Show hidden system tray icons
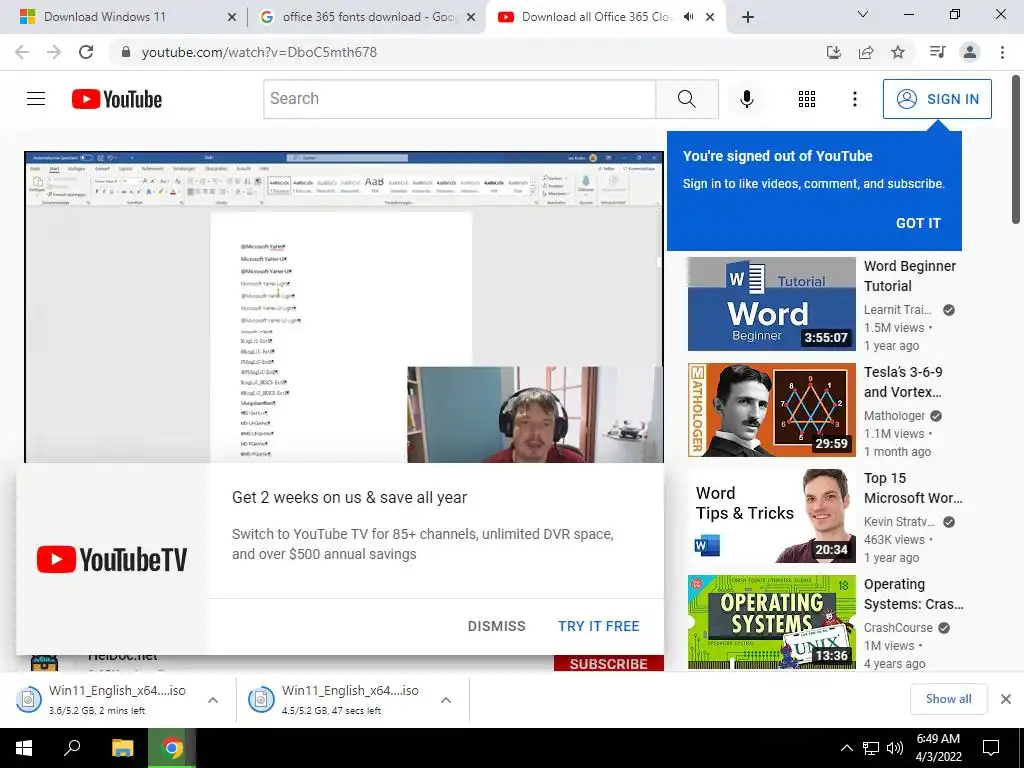The image size is (1024, 768). pyautogui.click(x=846, y=748)
